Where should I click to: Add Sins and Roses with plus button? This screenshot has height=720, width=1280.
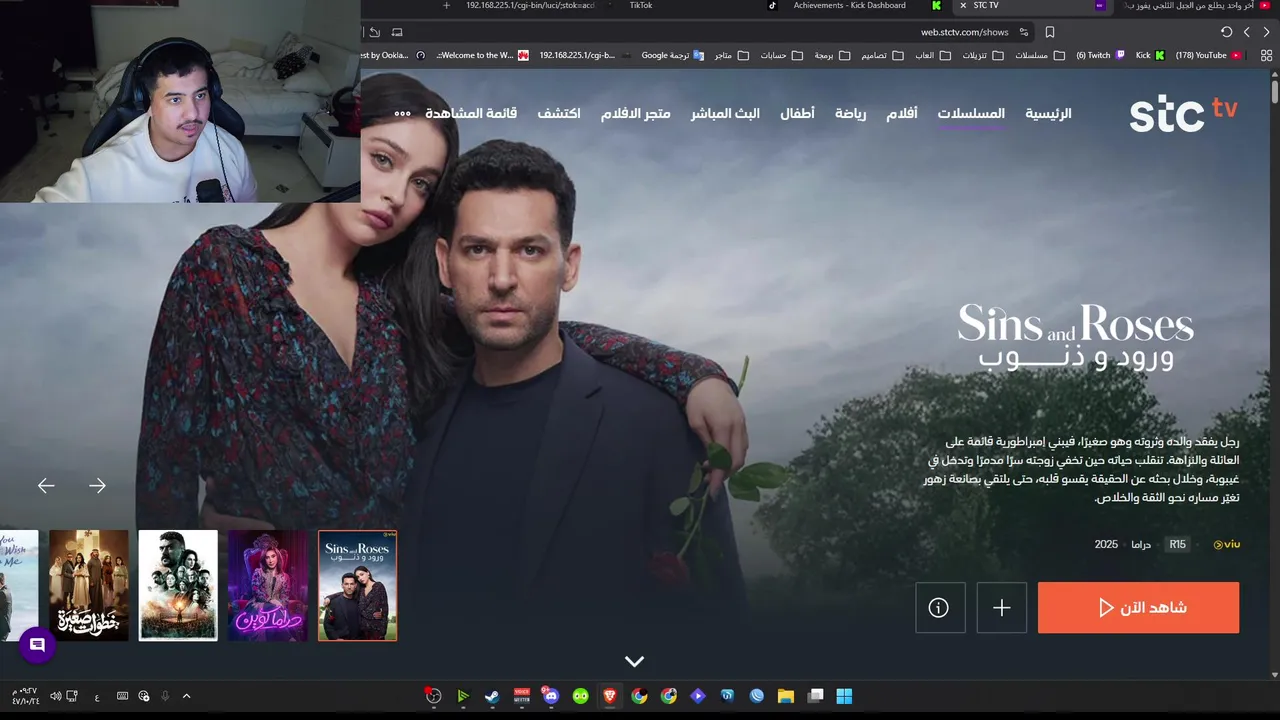pos(1001,608)
